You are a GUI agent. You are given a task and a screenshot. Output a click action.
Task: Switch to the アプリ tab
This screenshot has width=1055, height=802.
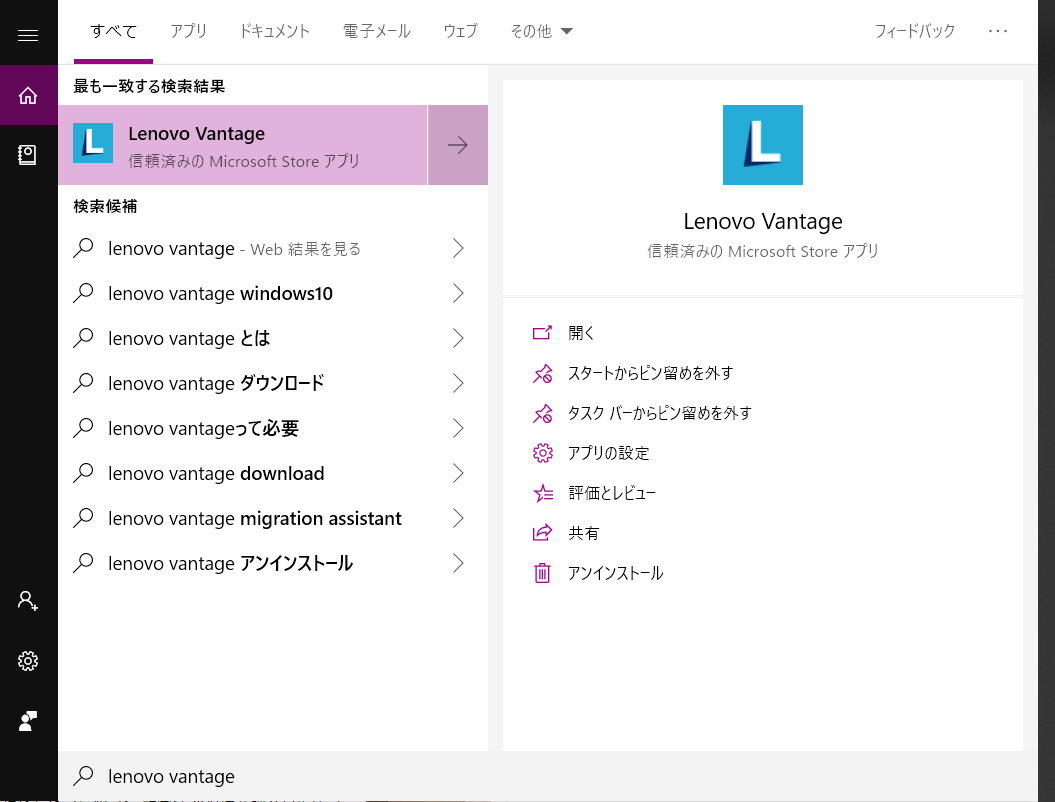pyautogui.click(x=188, y=31)
